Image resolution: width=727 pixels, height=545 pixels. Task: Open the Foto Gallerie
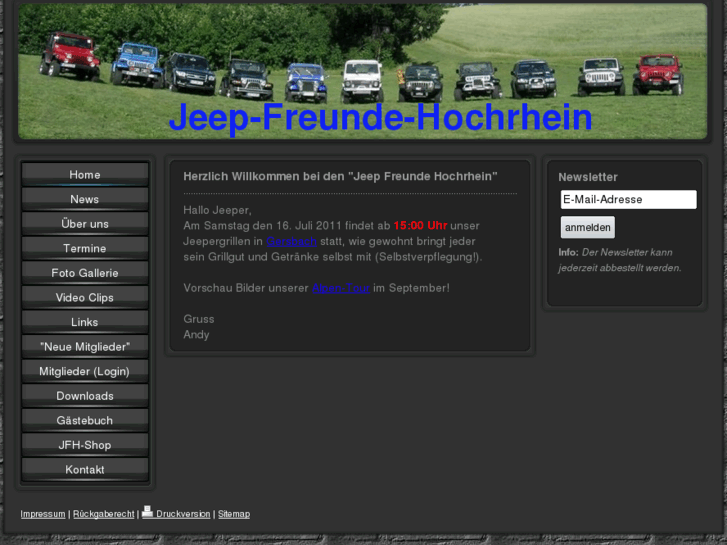click(x=85, y=273)
